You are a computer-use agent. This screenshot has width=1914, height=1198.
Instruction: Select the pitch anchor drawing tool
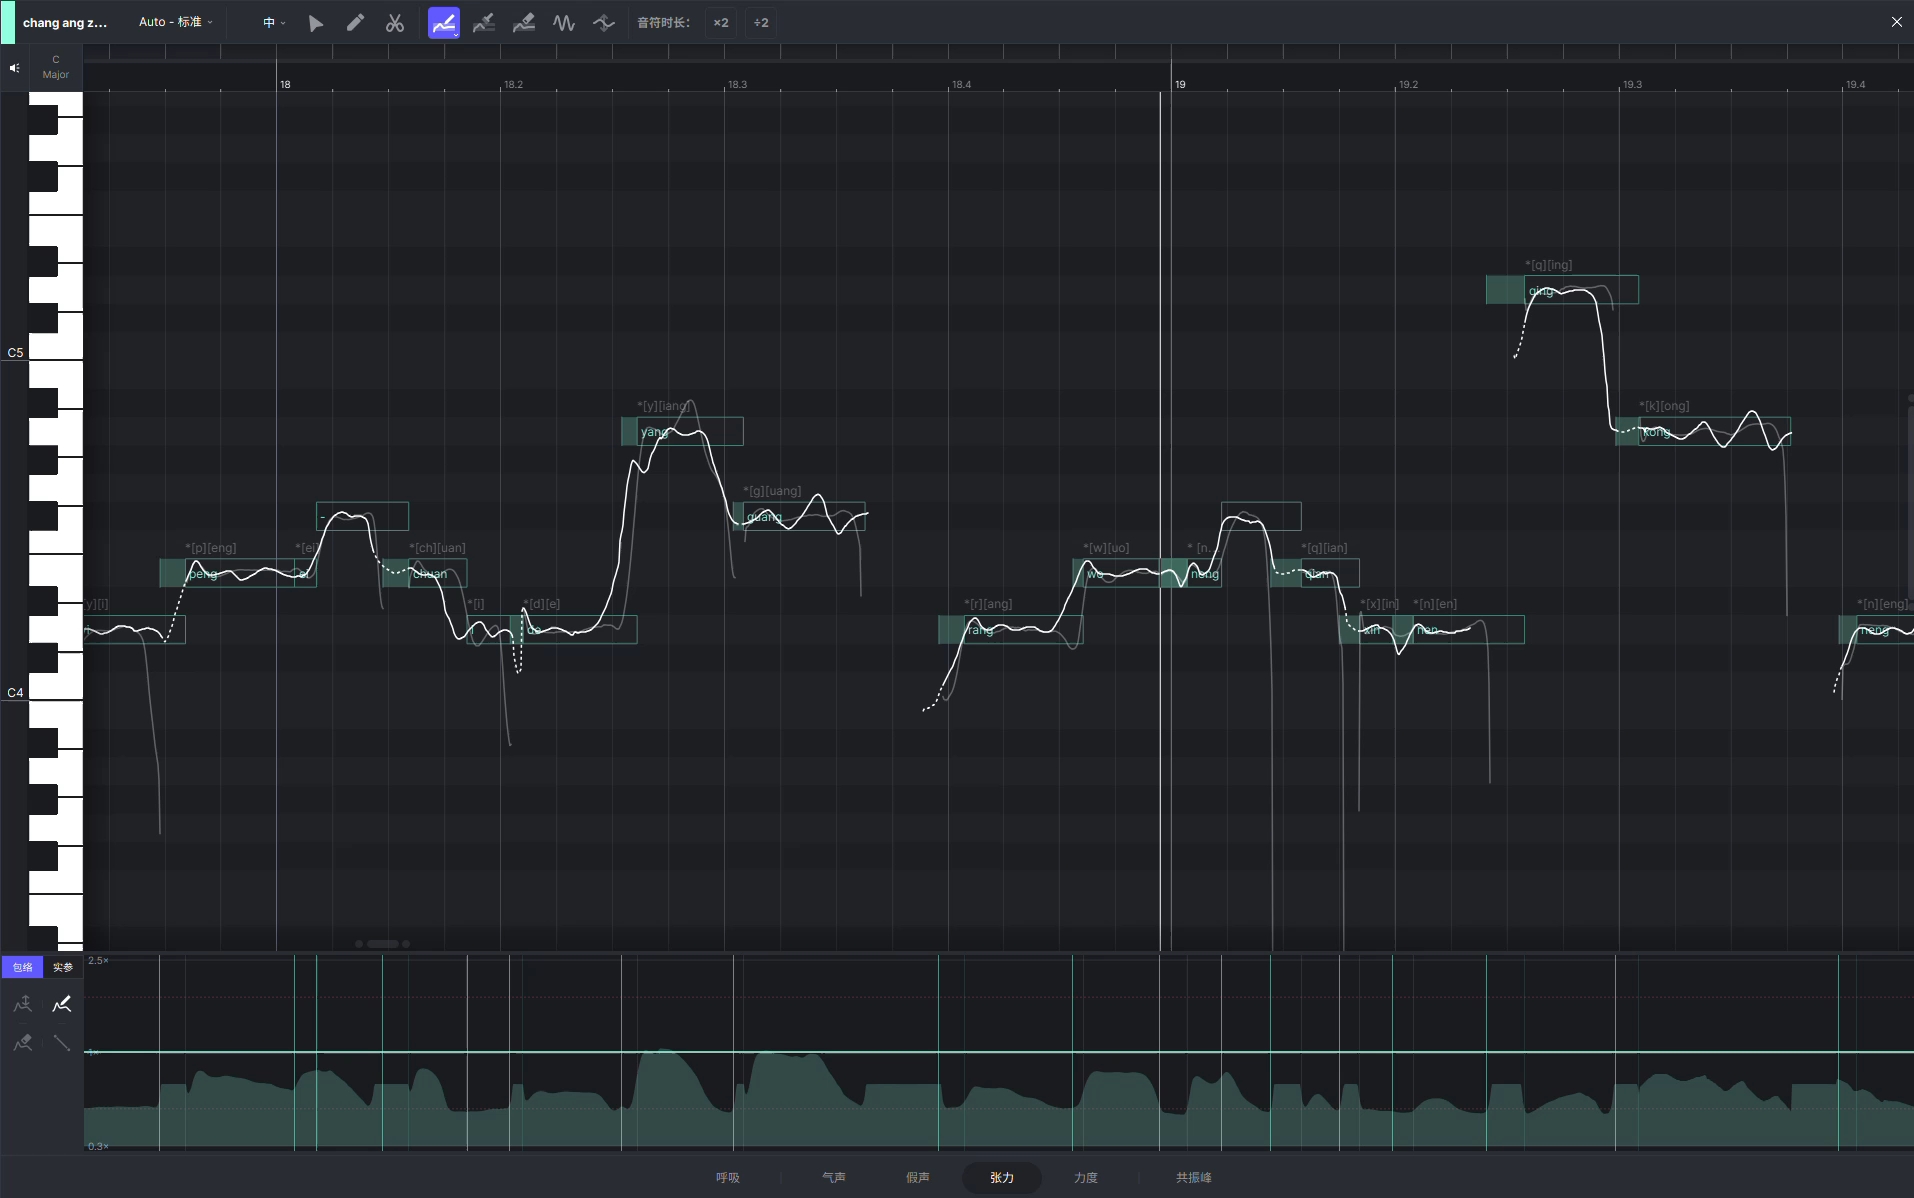484,23
